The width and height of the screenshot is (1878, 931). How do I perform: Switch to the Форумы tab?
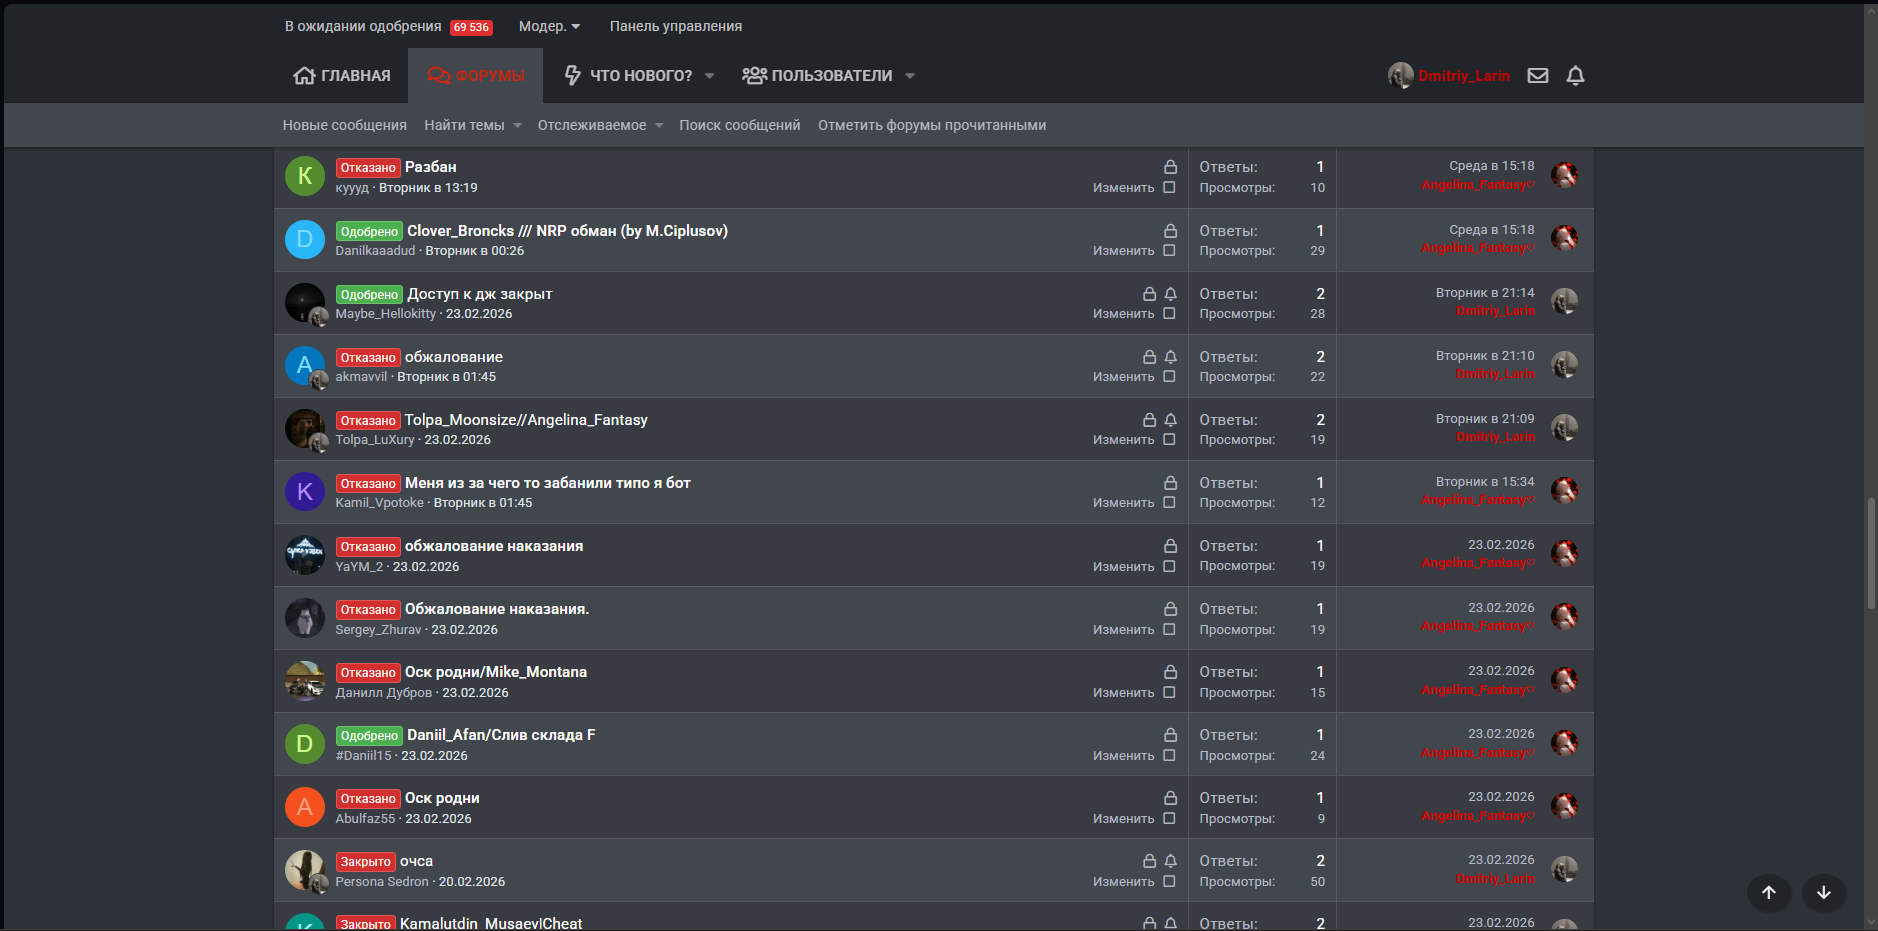[476, 76]
